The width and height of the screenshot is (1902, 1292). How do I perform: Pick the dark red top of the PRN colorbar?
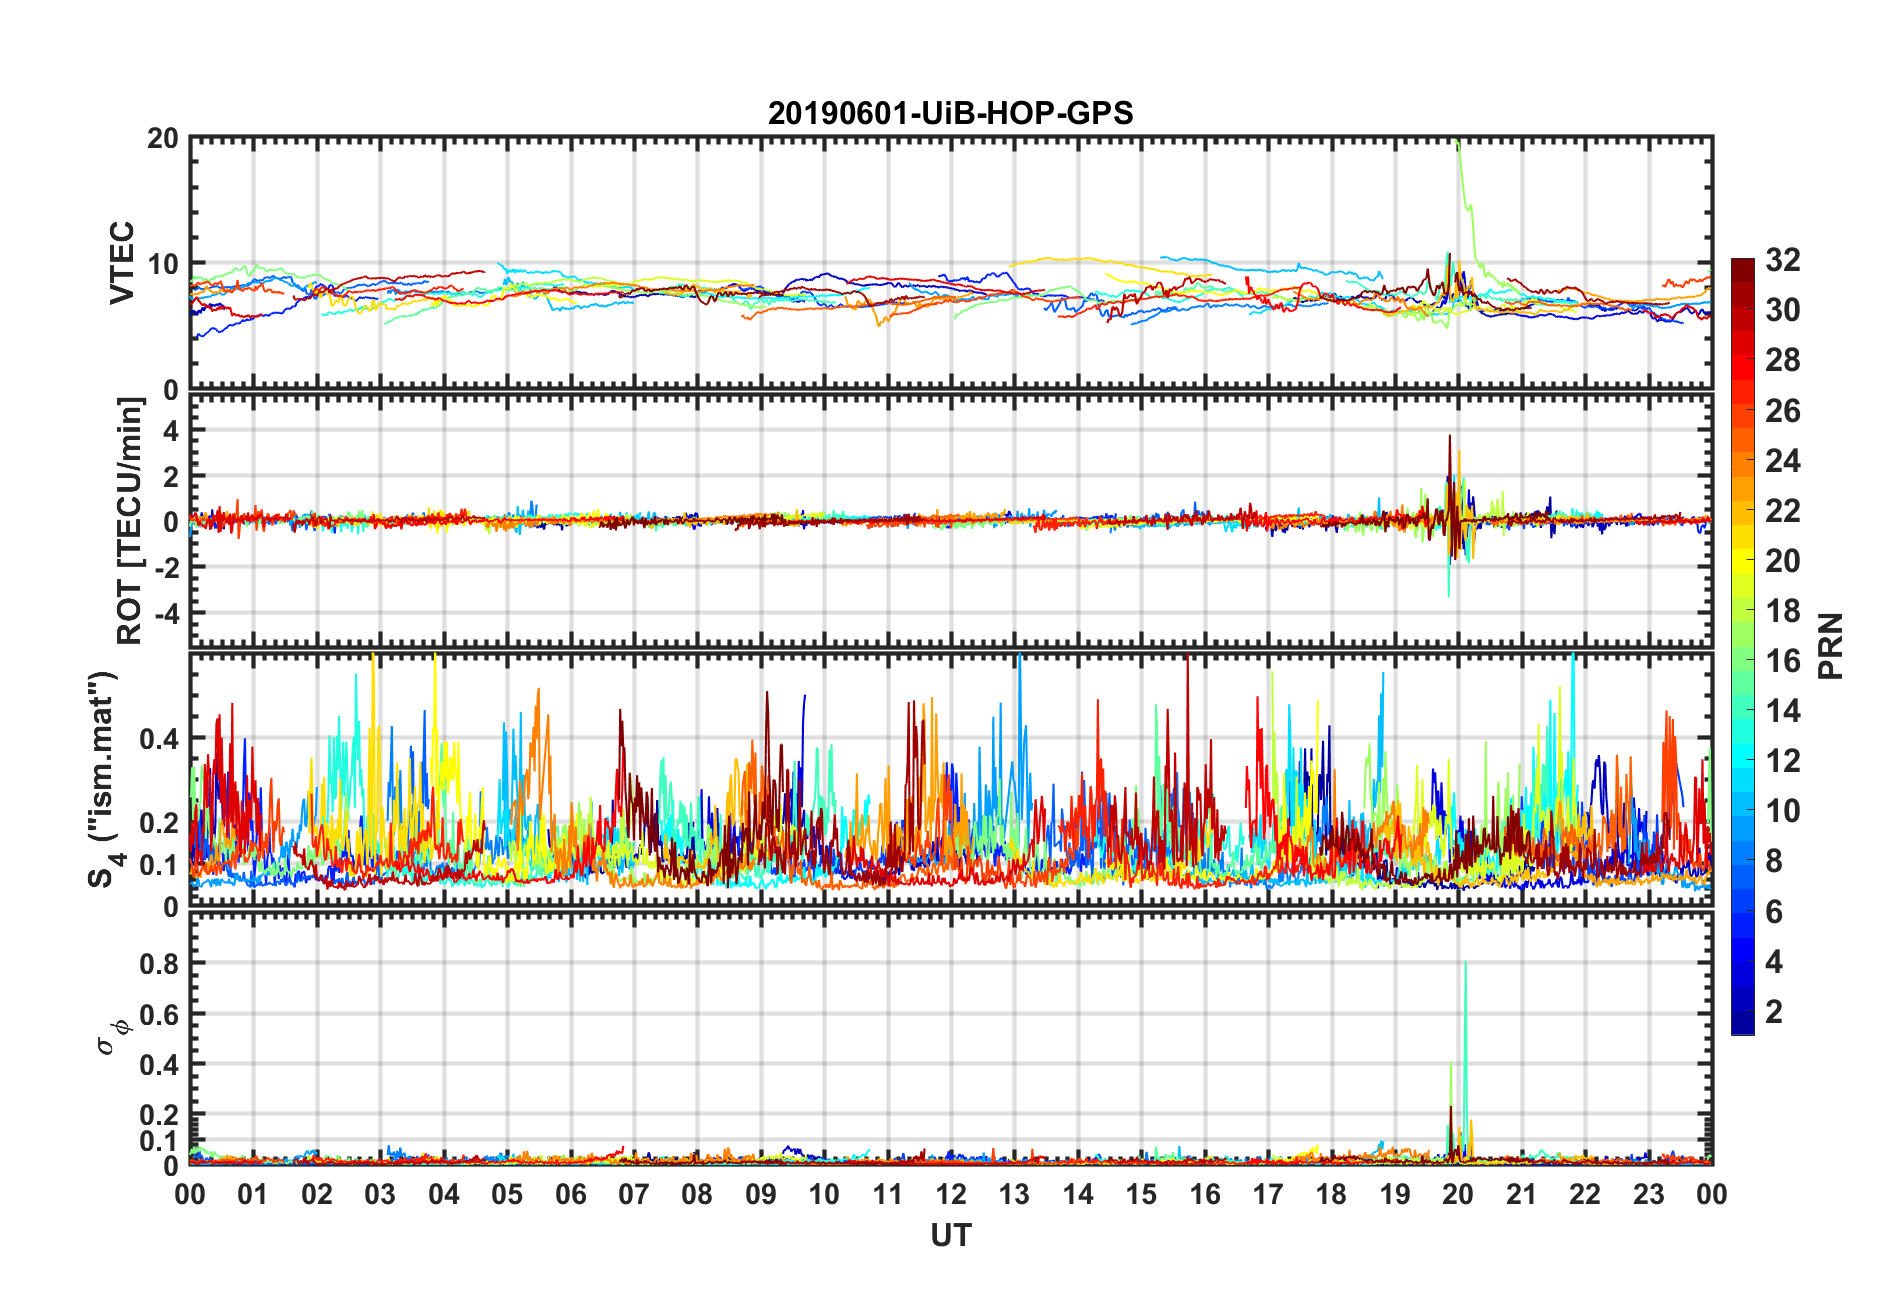pyautogui.click(x=1742, y=266)
